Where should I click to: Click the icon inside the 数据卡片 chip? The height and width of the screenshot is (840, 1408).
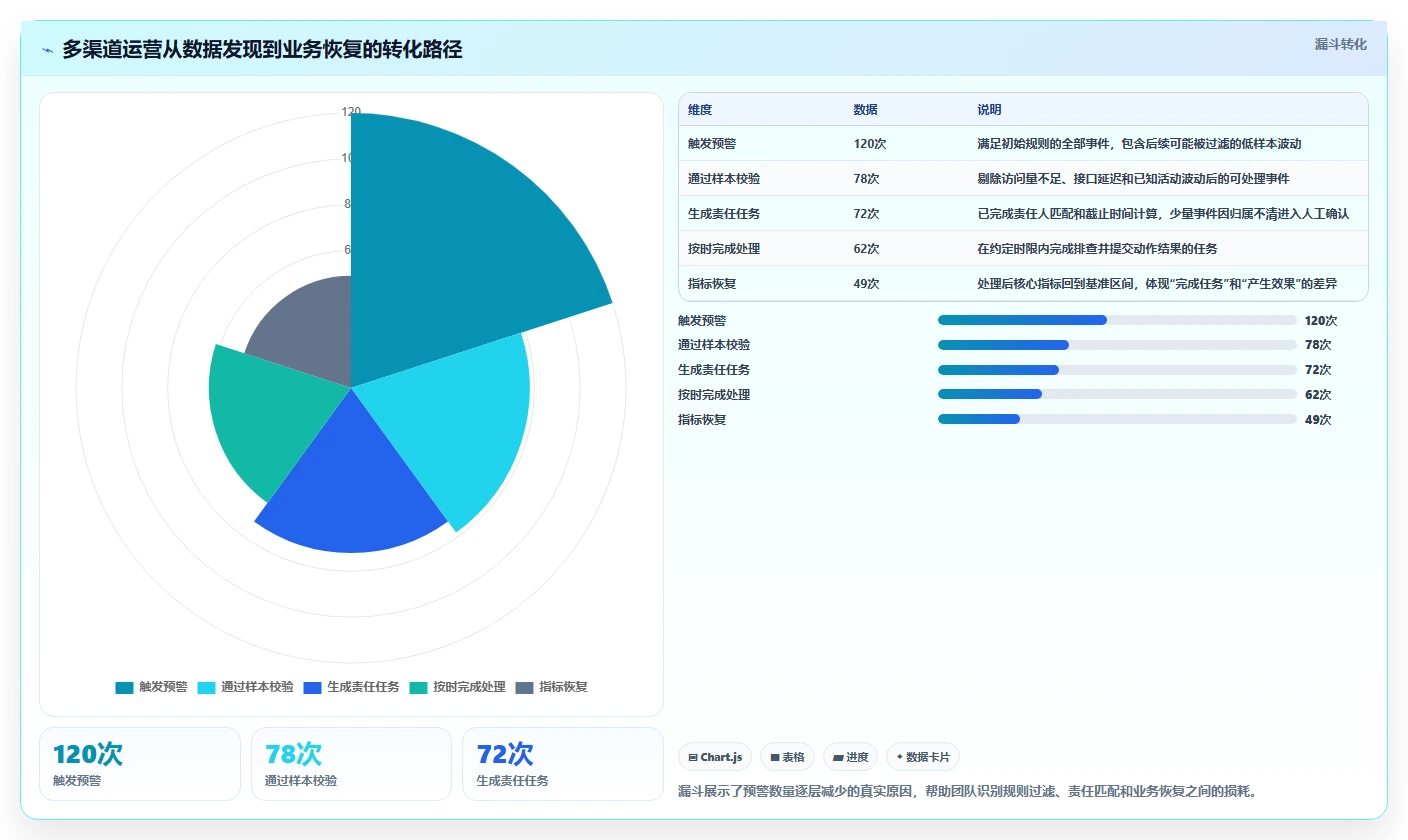(x=900, y=757)
